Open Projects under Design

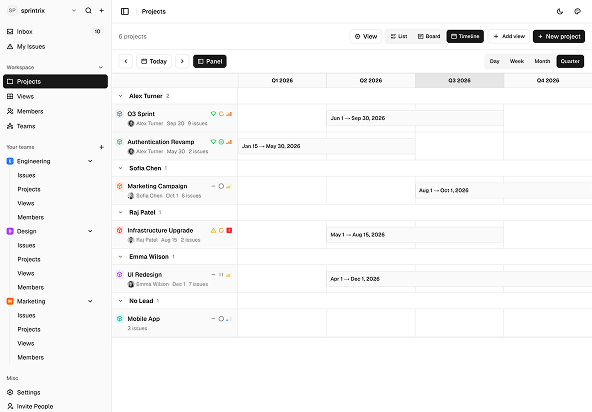[x=29, y=259]
